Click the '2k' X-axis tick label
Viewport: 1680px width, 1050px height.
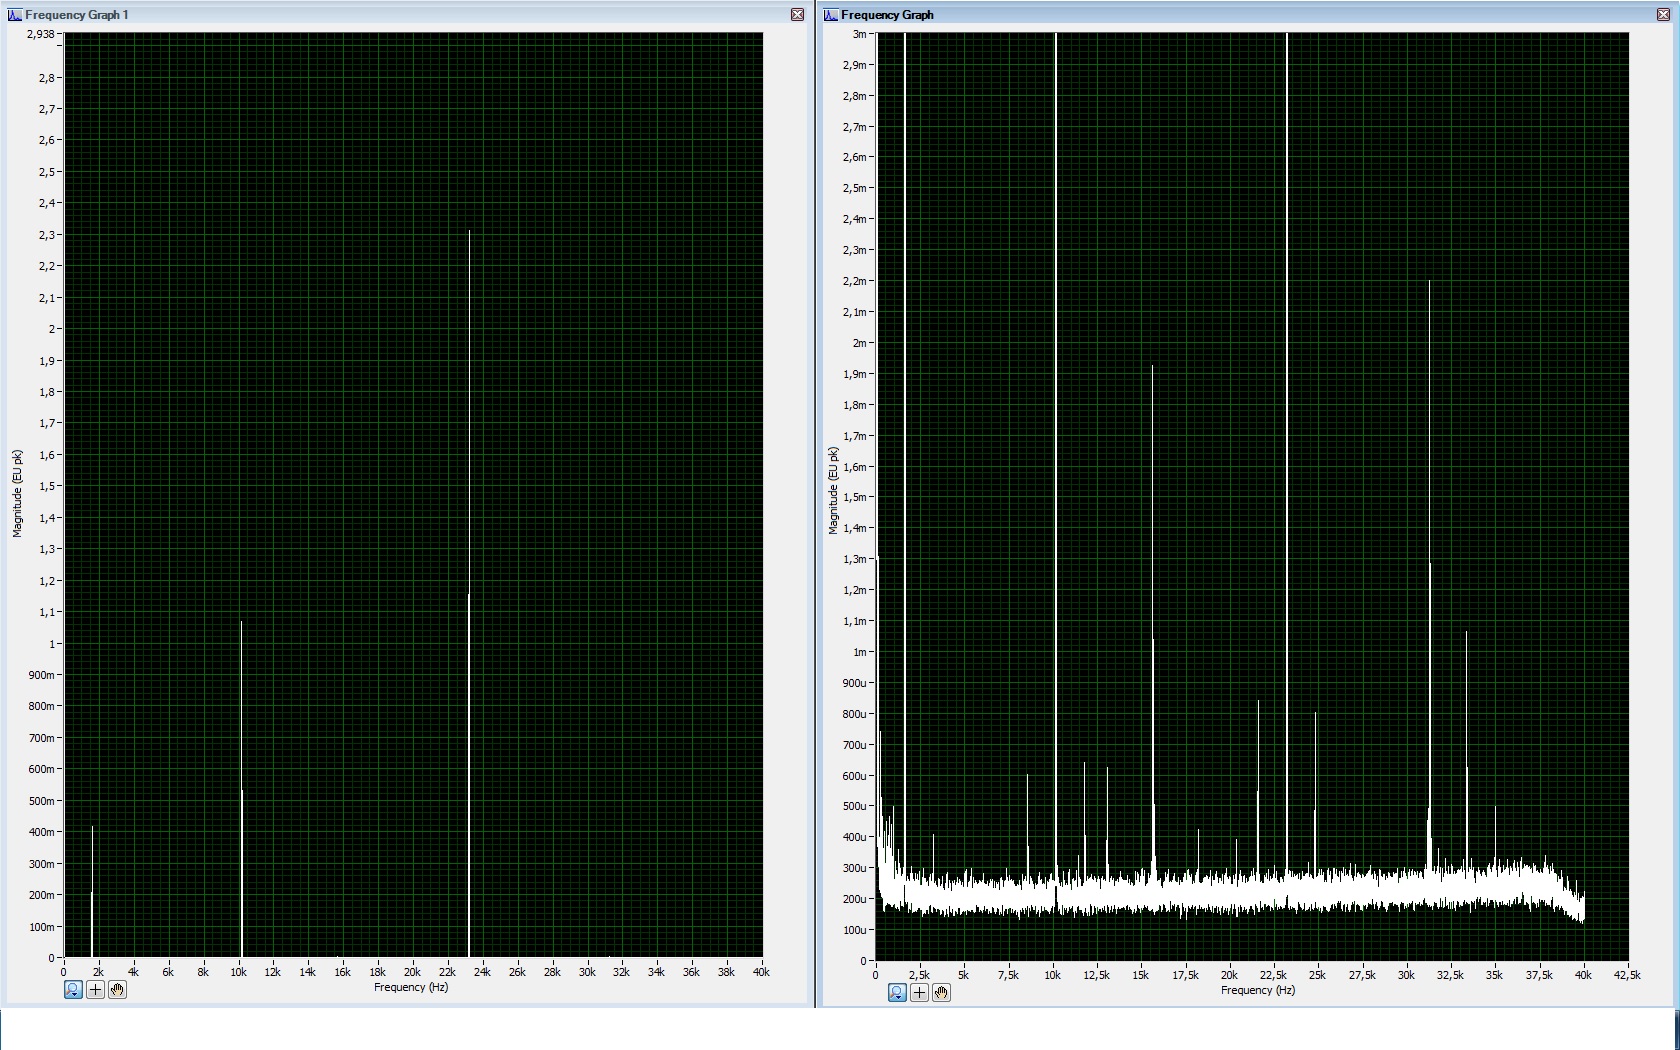98,972
